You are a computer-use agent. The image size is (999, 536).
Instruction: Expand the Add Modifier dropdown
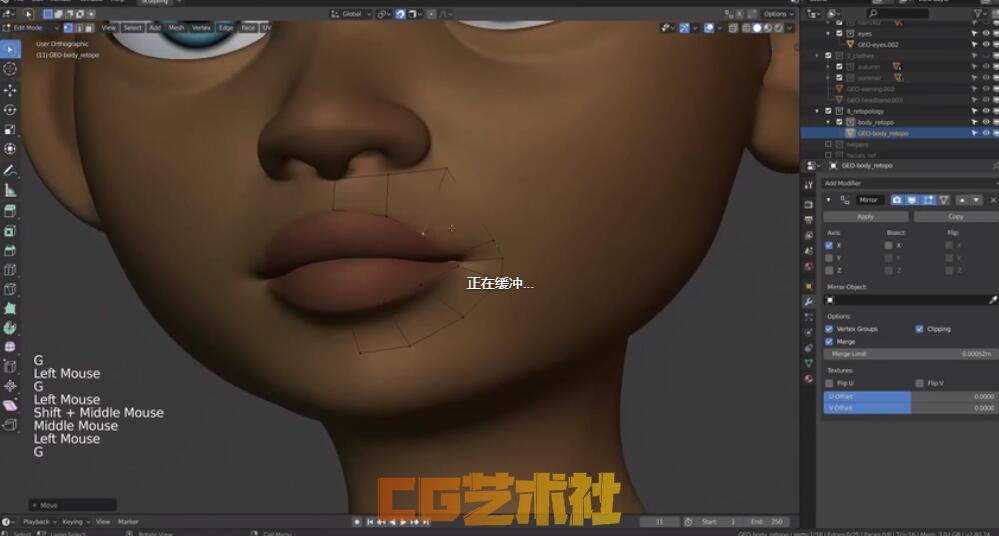(911, 183)
